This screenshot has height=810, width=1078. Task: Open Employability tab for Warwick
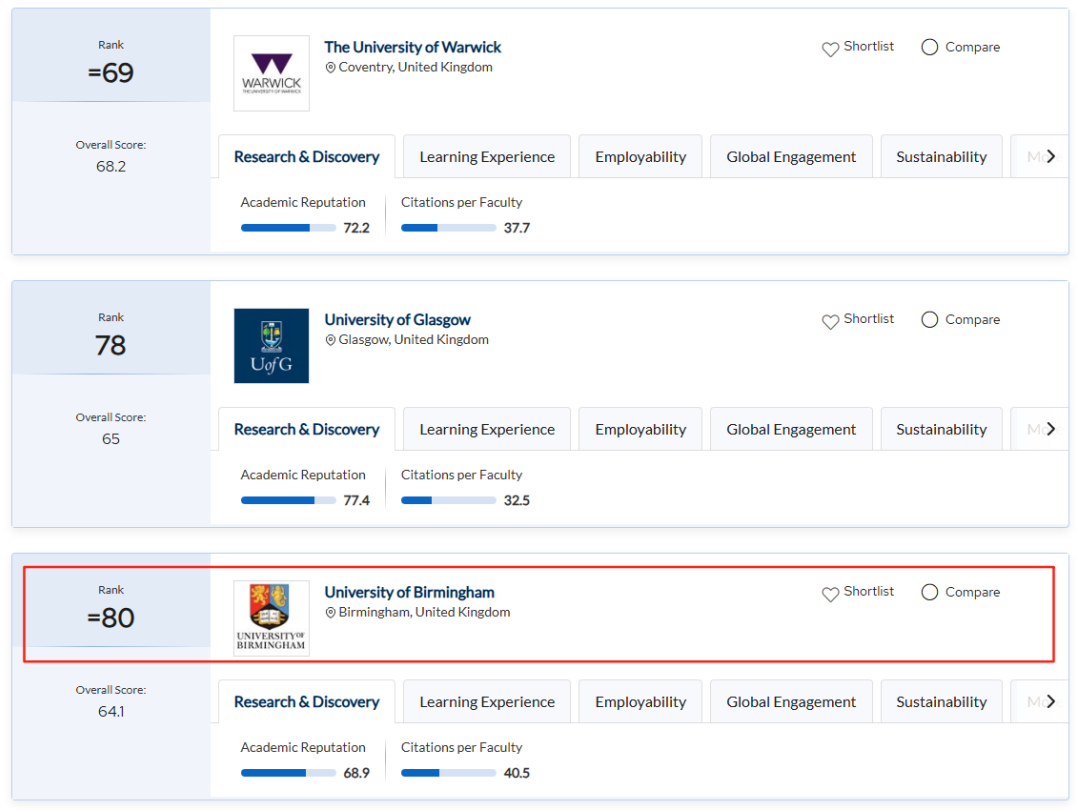pyautogui.click(x=640, y=157)
